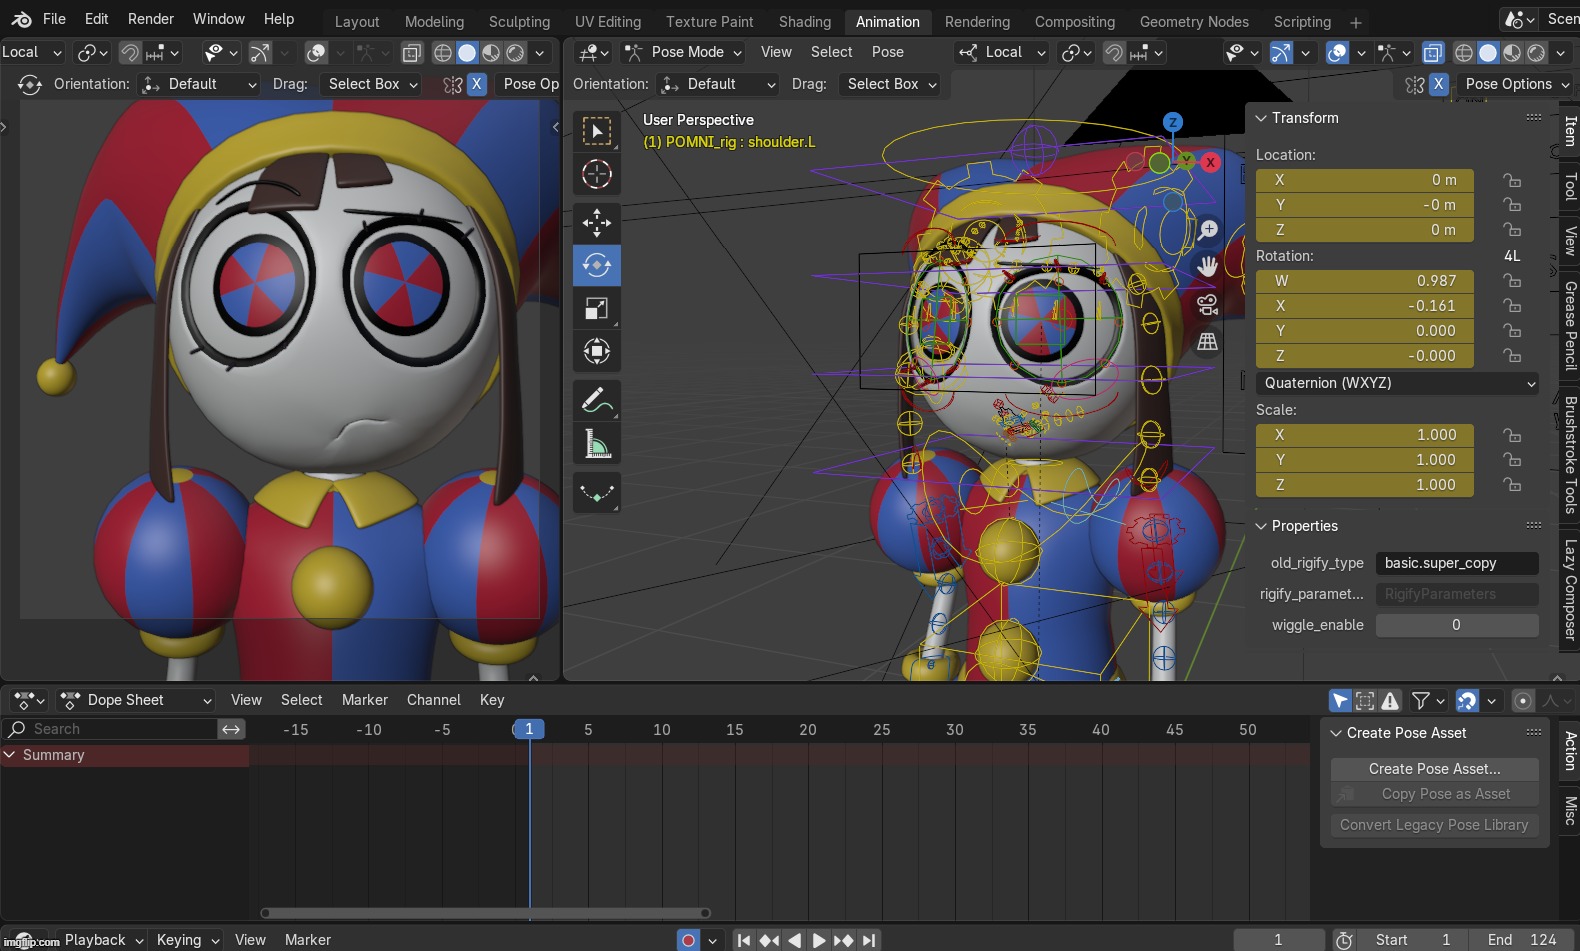Open right viewport Orientation Default dropdown
Viewport: 1580px width, 951px height.
pyautogui.click(x=718, y=84)
